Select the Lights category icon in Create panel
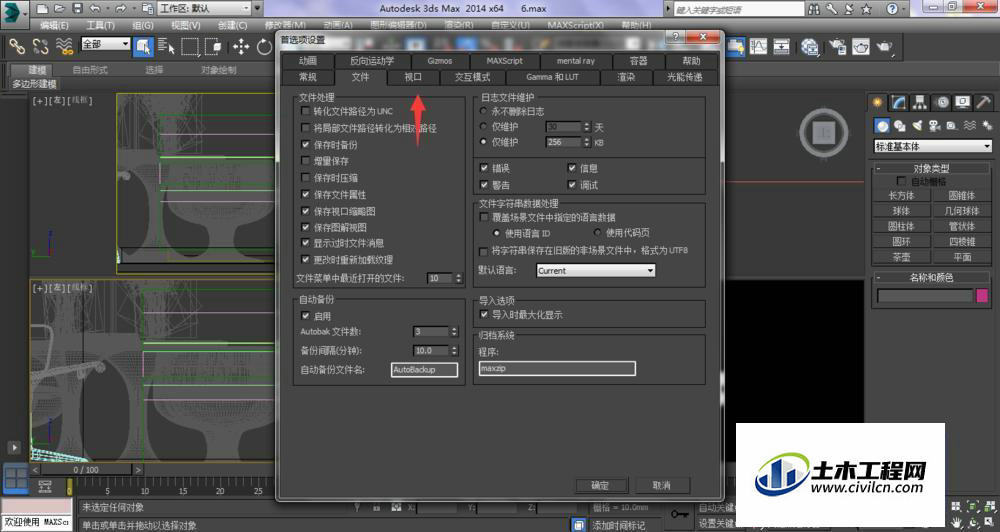The height and width of the screenshot is (532, 1000). click(x=917, y=126)
